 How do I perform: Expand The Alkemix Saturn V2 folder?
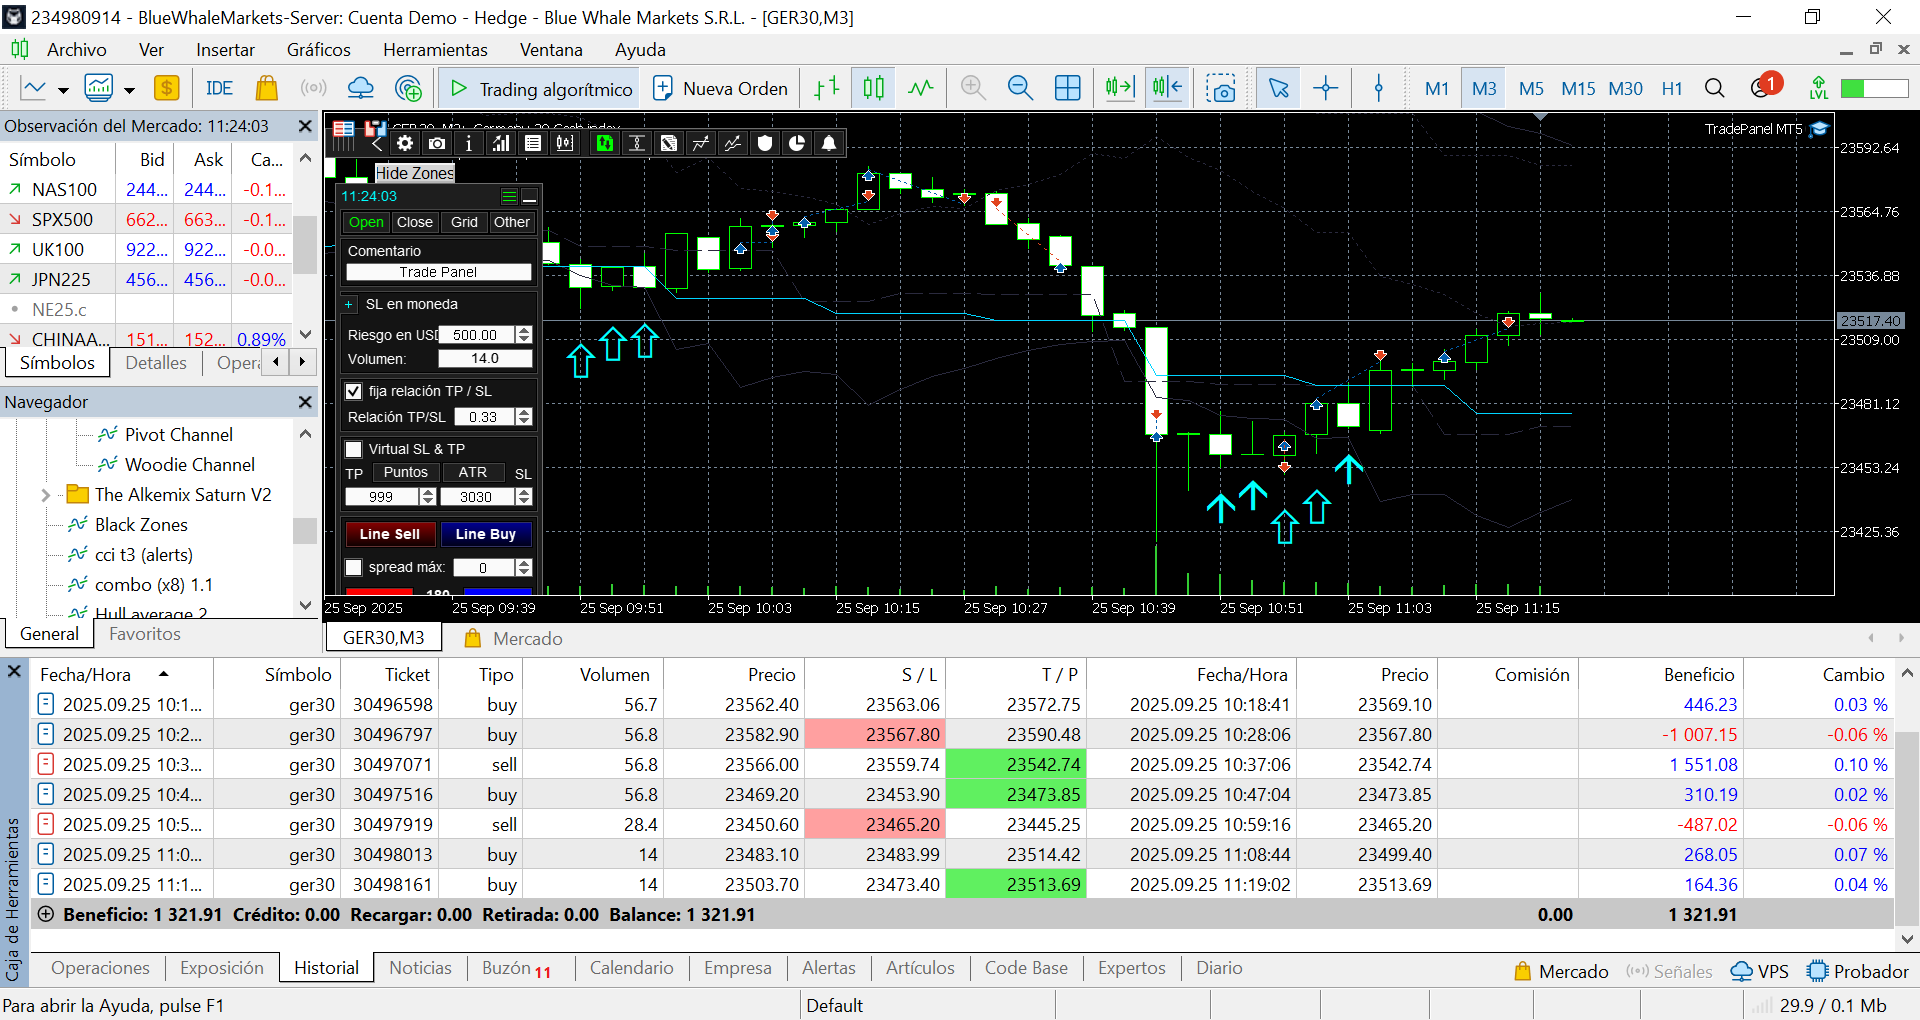click(x=46, y=495)
